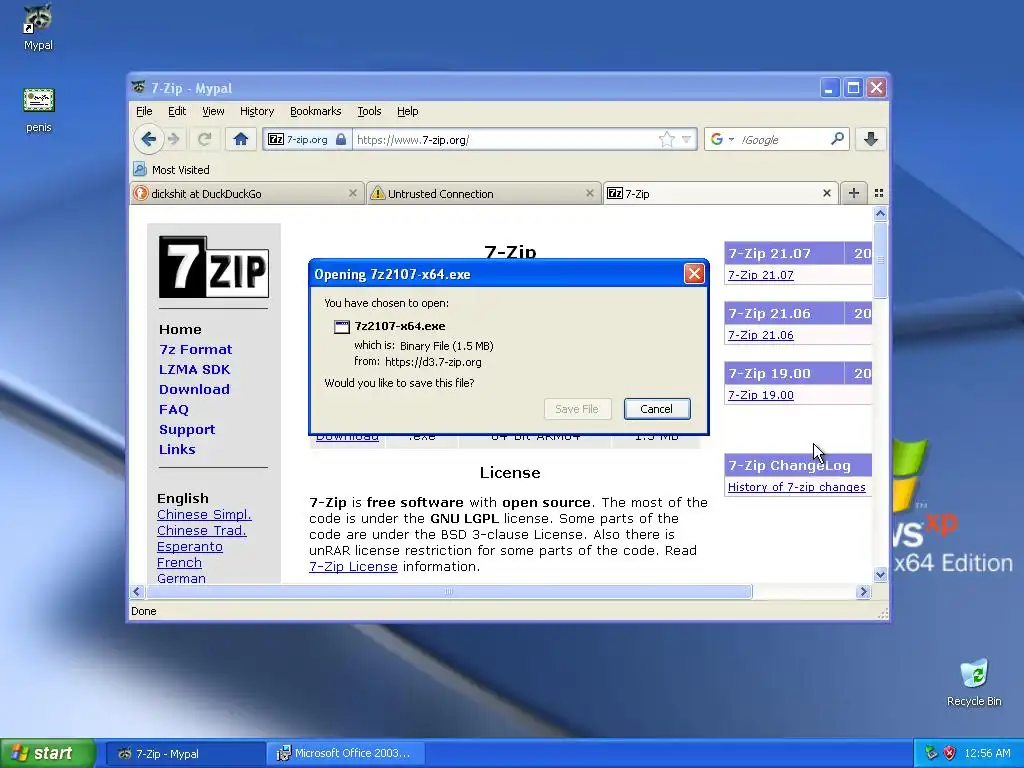Open the URL history dropdown arrow
Image resolution: width=1024 pixels, height=768 pixels.
pos(686,139)
